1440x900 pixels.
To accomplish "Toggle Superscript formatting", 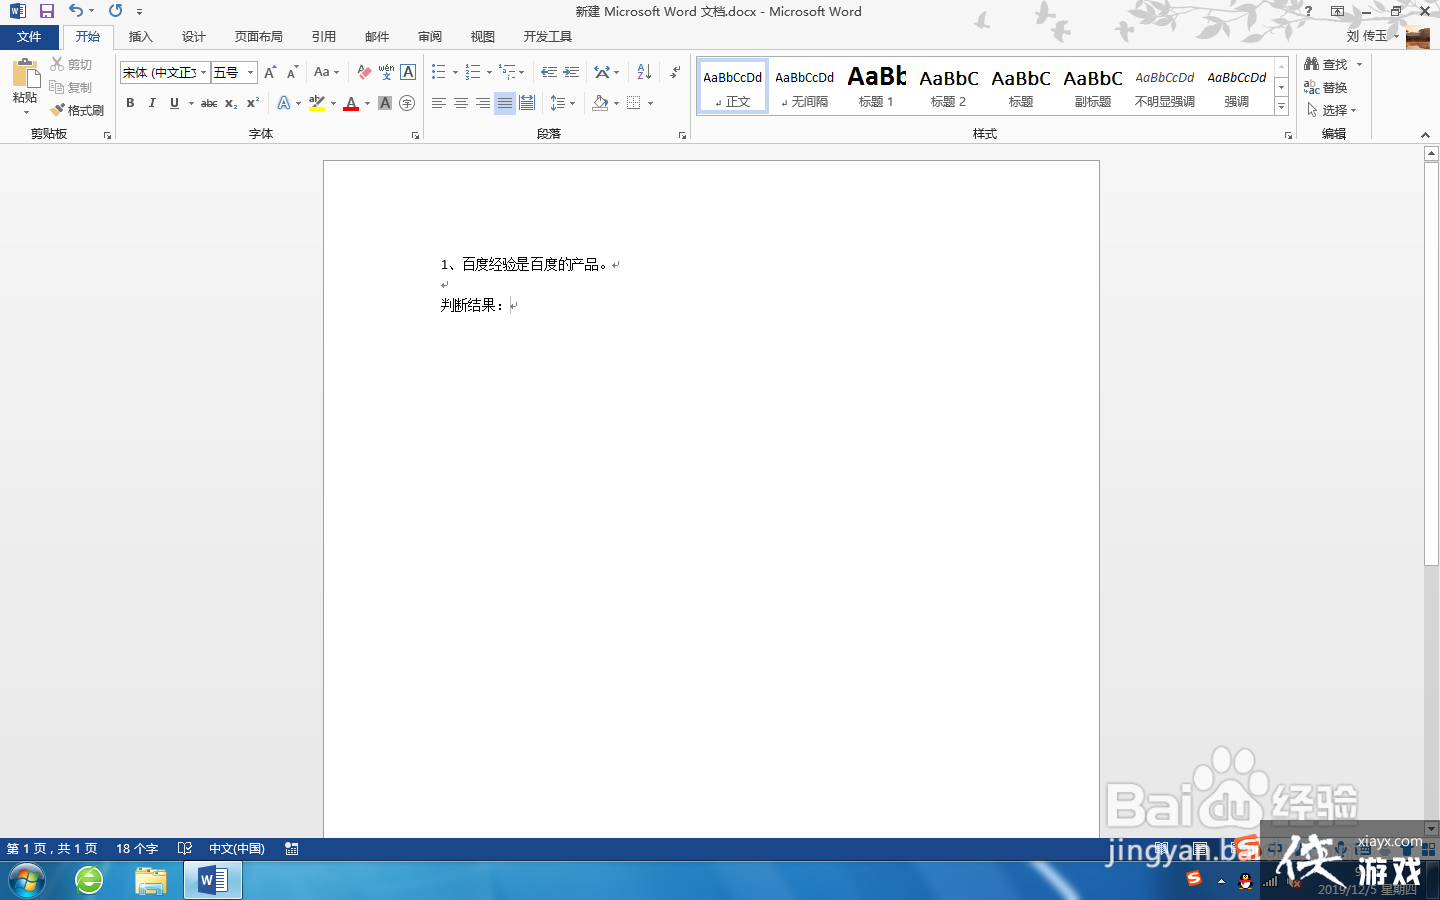I will point(253,103).
